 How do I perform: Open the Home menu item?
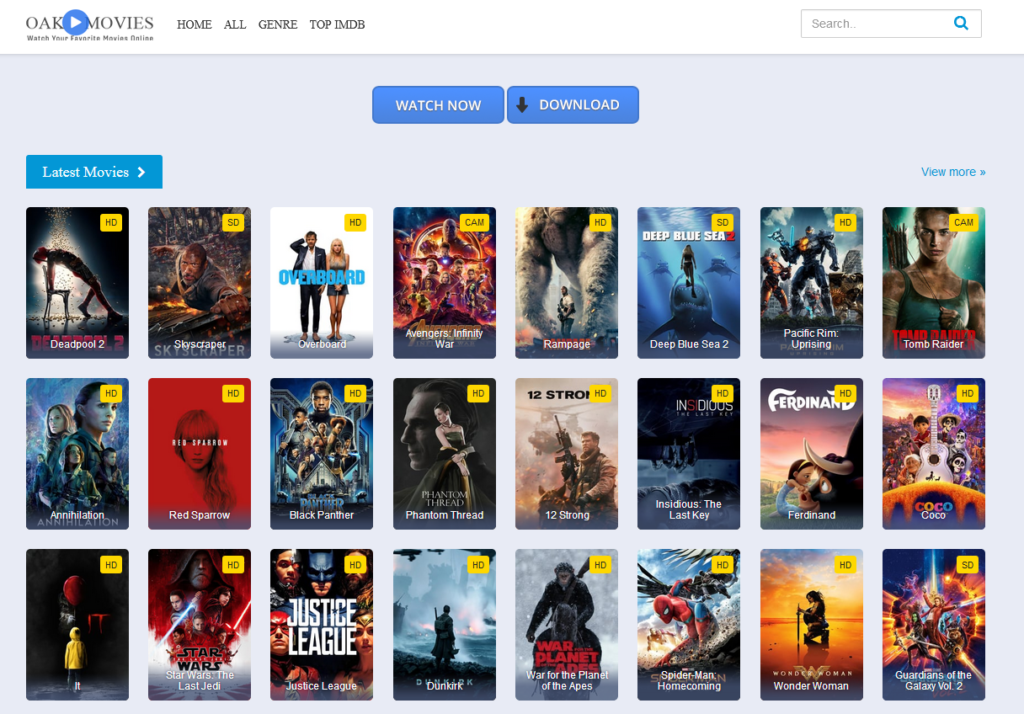coord(194,24)
